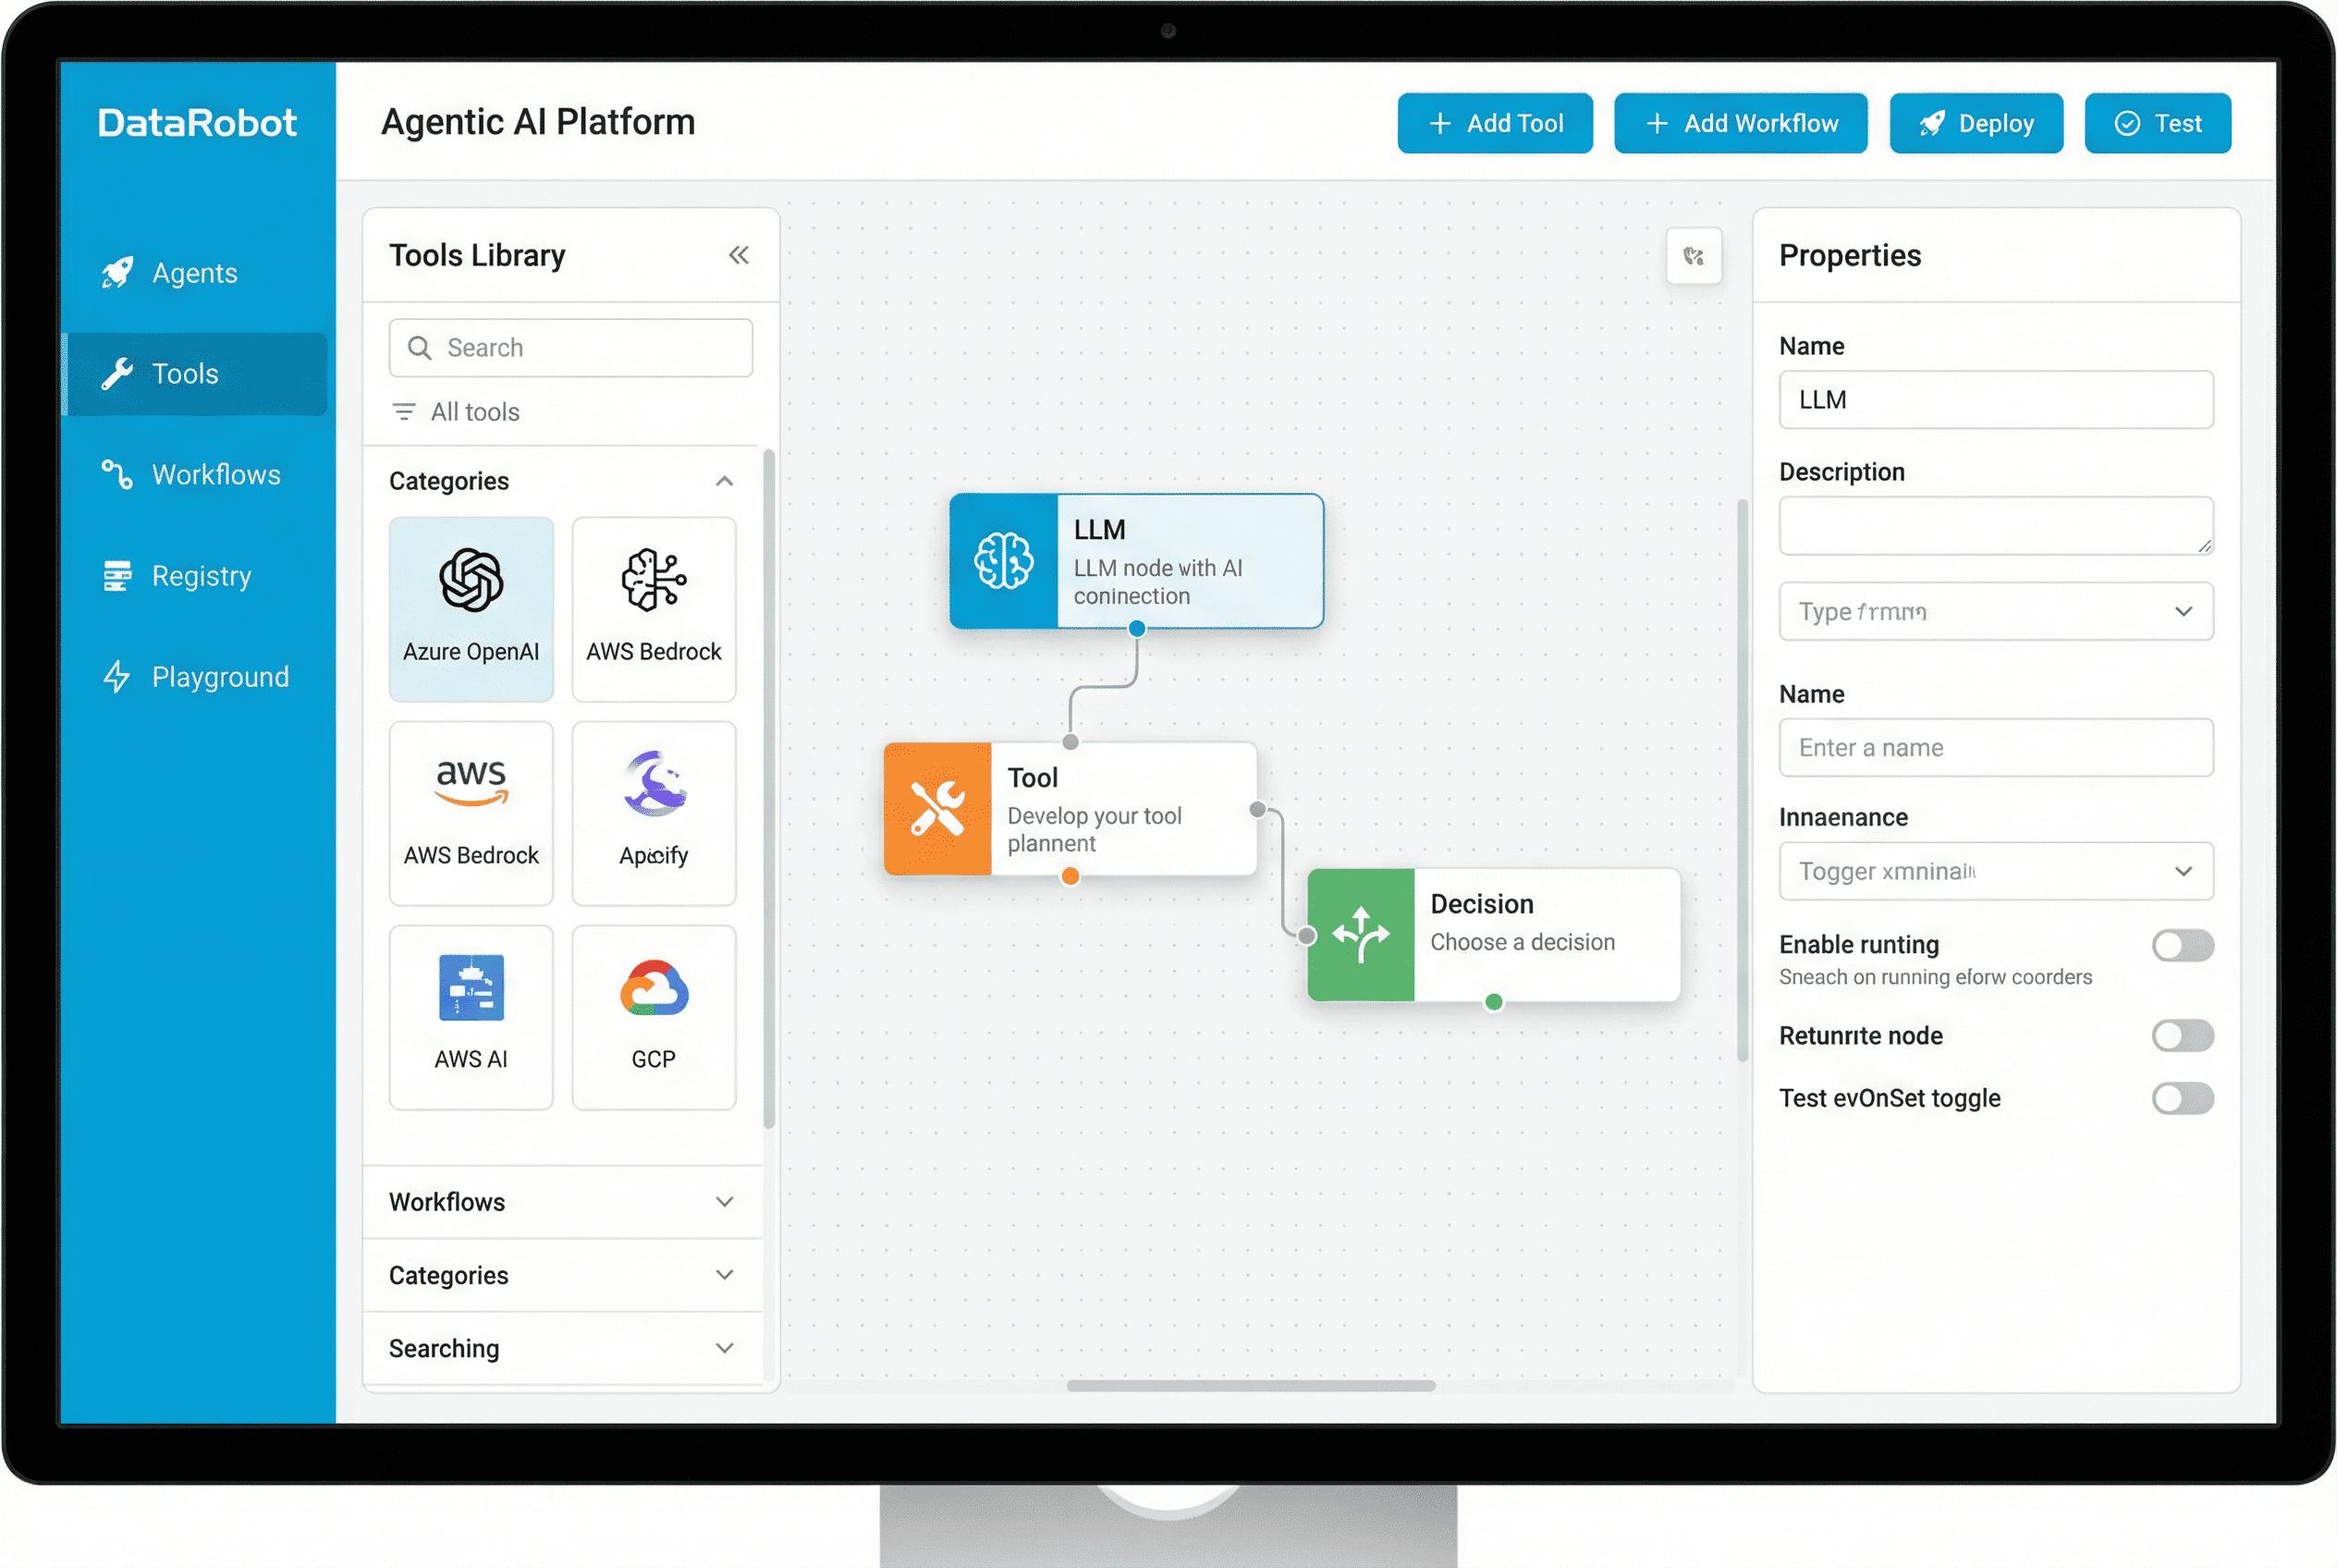Collapse the Tools Library panel

[738, 255]
